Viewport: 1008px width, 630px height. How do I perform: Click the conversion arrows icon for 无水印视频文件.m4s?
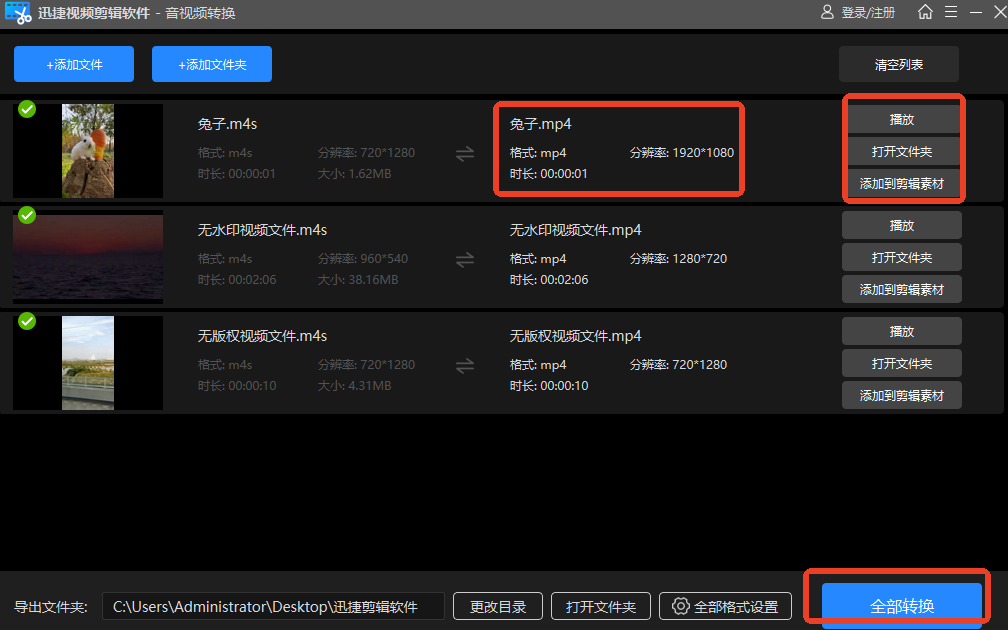point(464,258)
